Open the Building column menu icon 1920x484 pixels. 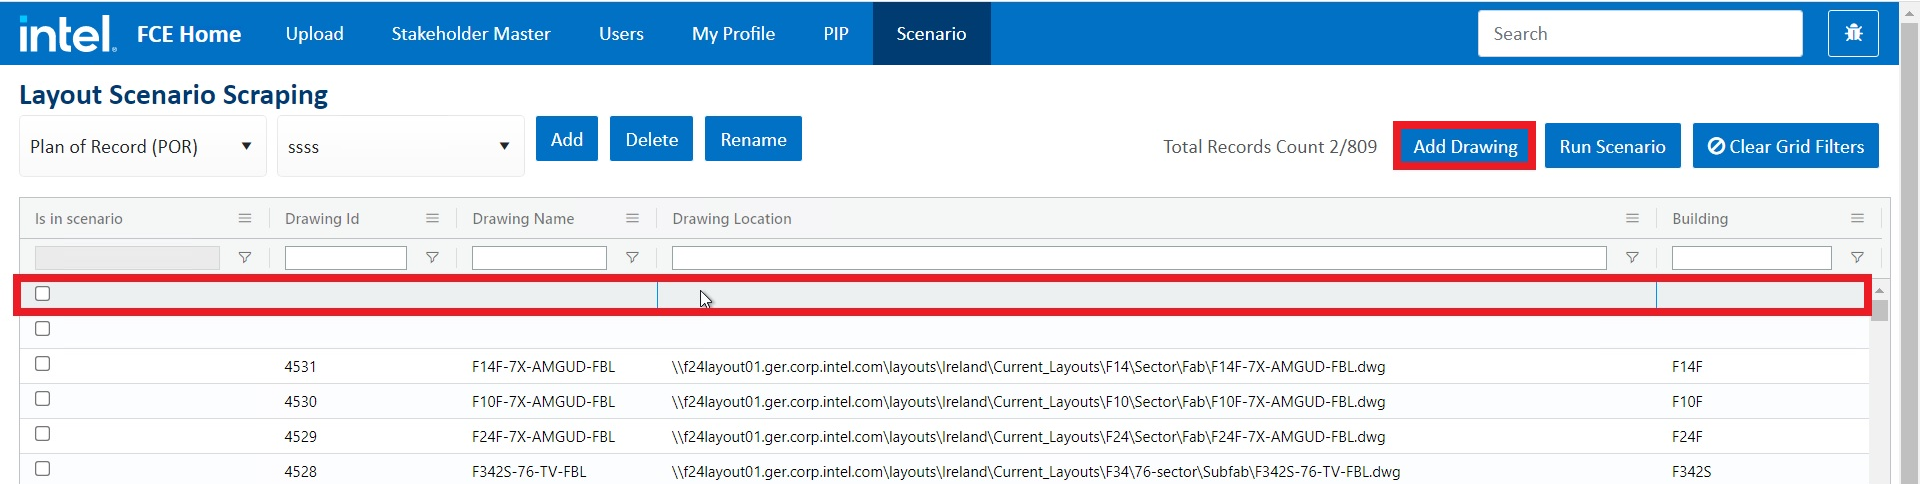tap(1857, 218)
